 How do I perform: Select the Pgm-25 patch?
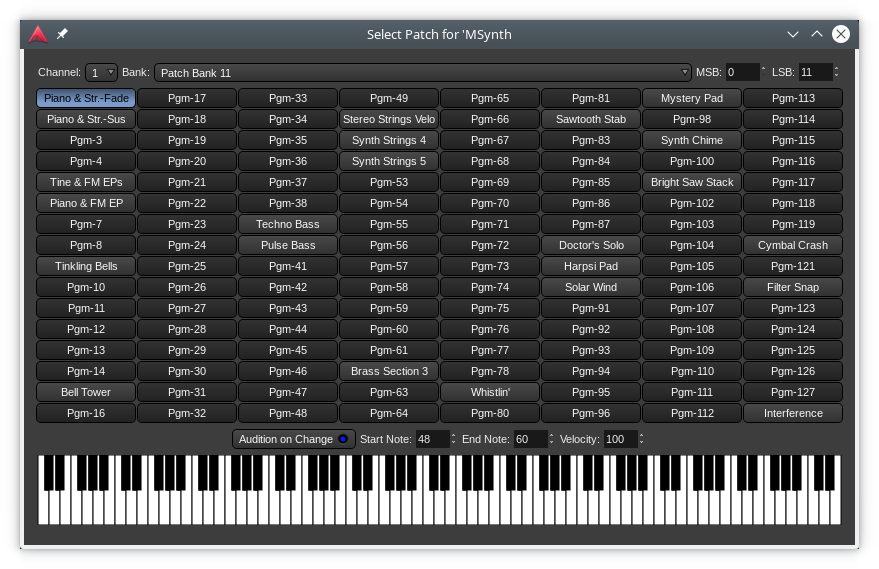point(187,266)
